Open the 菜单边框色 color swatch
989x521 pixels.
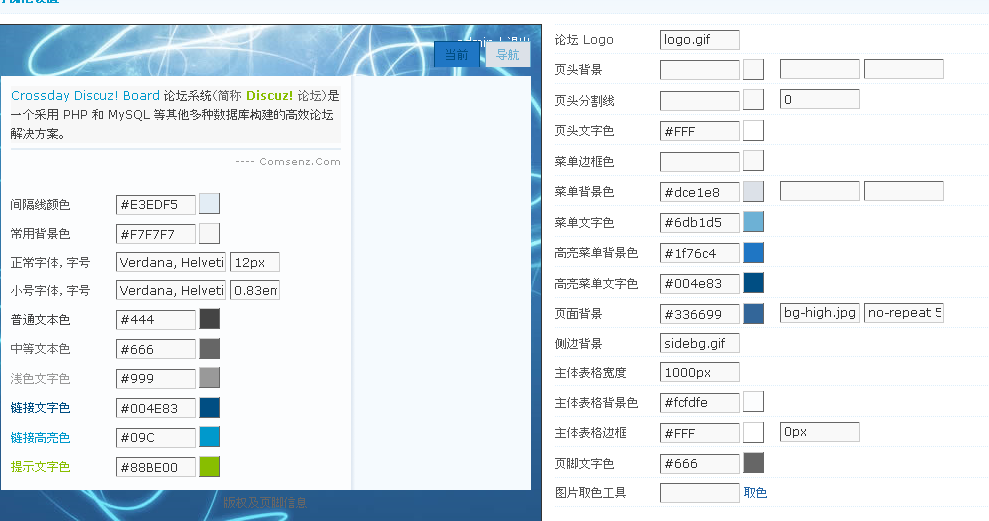pyautogui.click(x=753, y=160)
